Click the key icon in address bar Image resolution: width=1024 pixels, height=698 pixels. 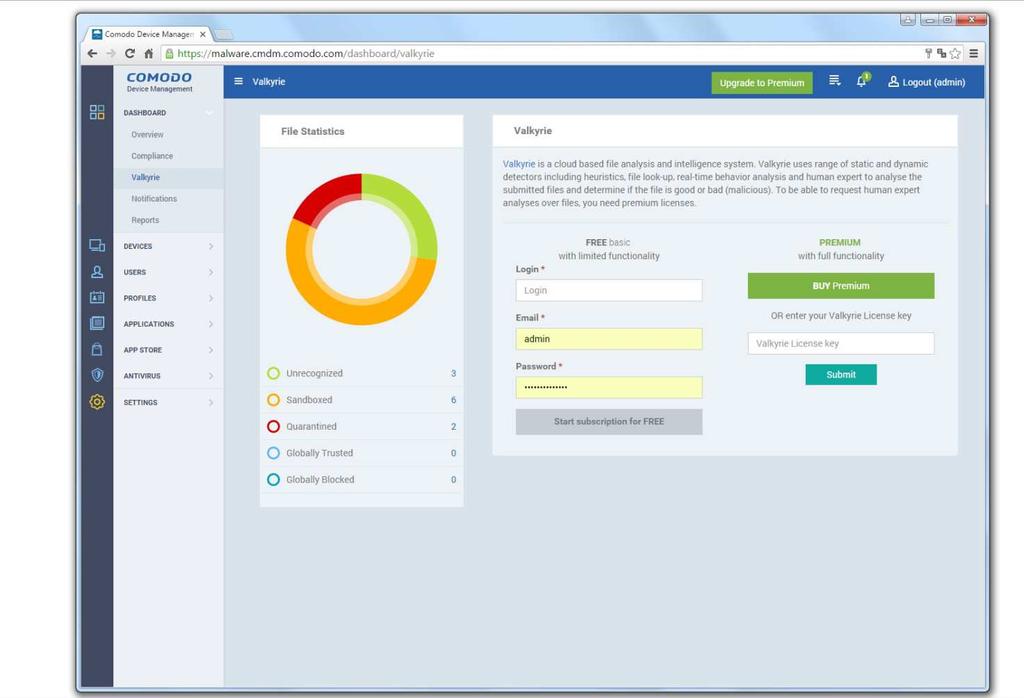coord(928,53)
